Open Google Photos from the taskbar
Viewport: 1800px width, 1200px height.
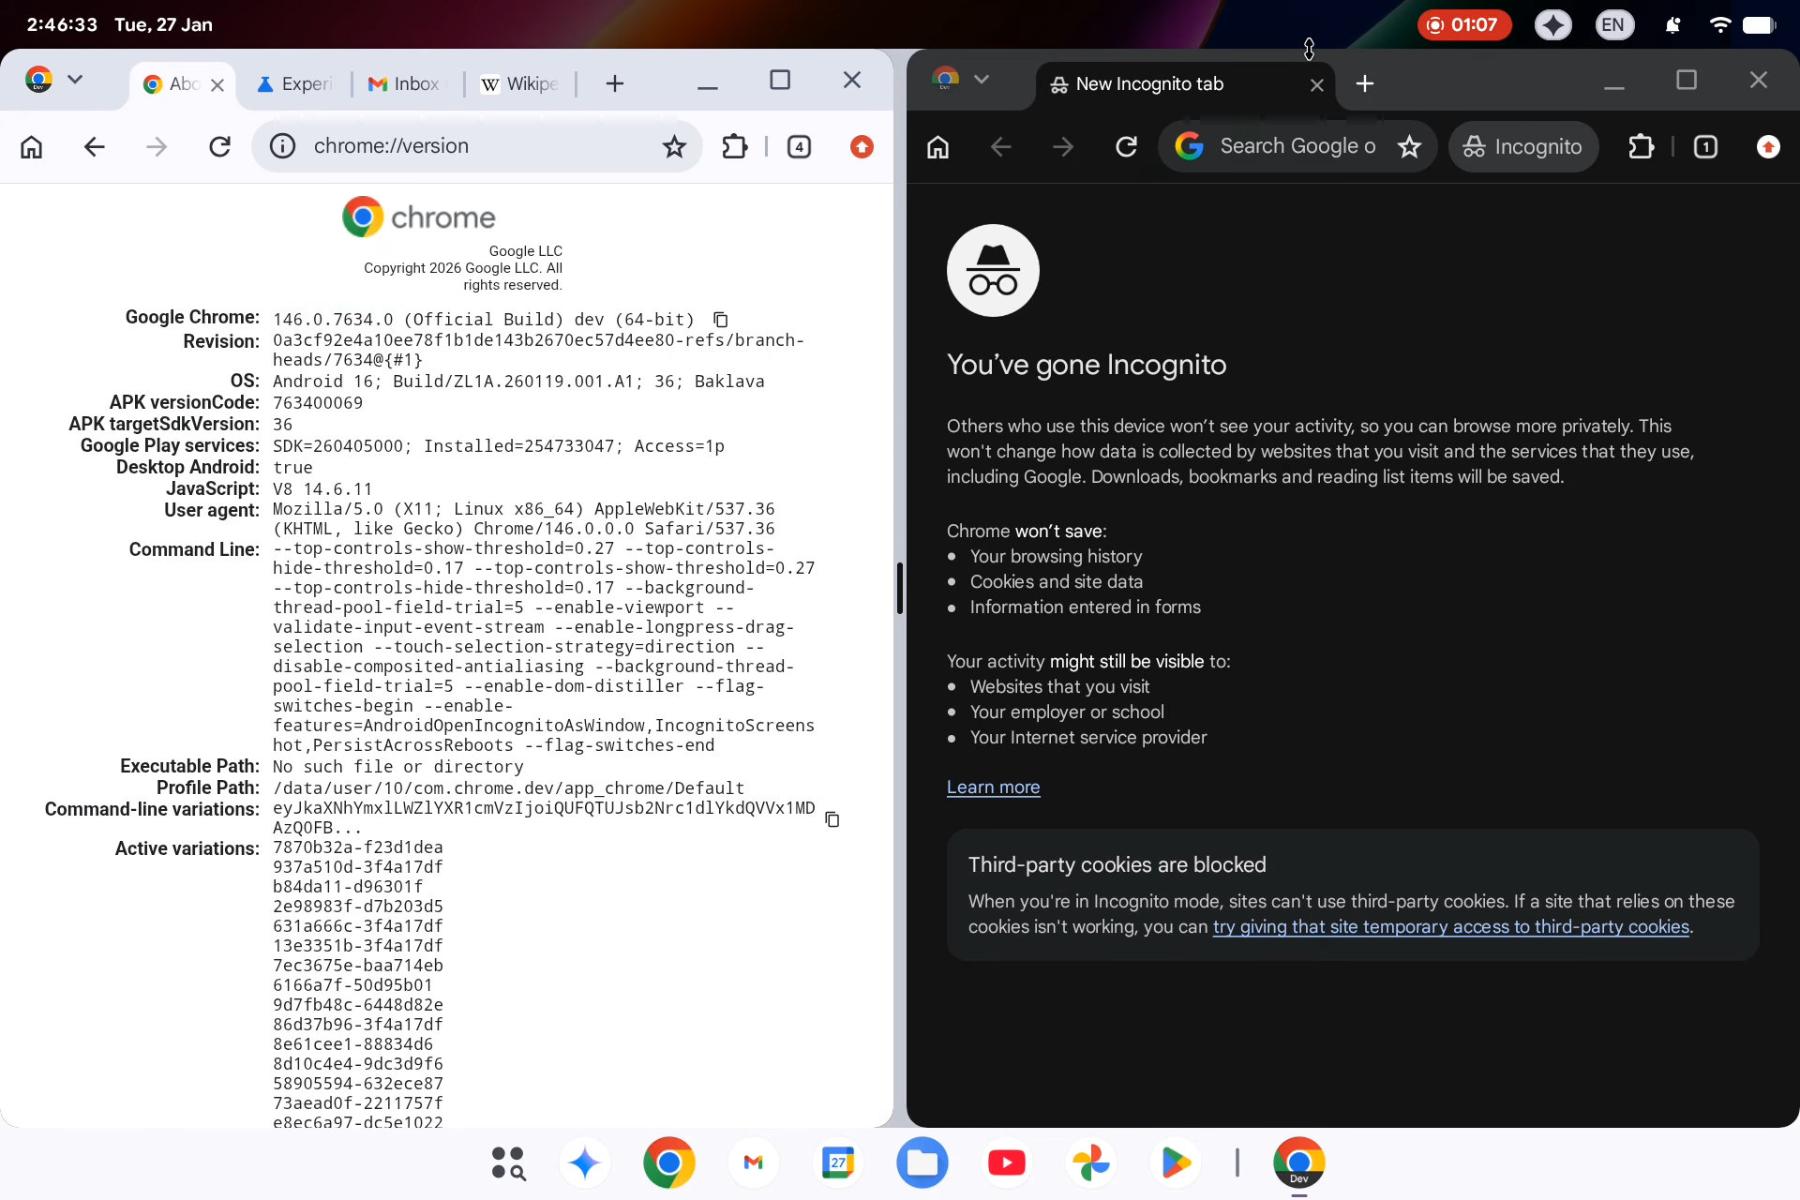(1091, 1163)
